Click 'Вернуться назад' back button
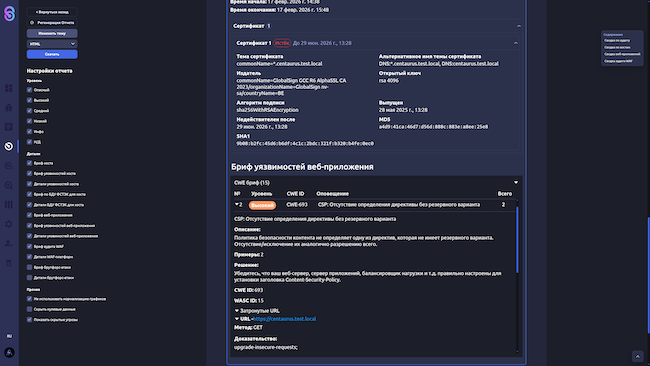 (52, 12)
